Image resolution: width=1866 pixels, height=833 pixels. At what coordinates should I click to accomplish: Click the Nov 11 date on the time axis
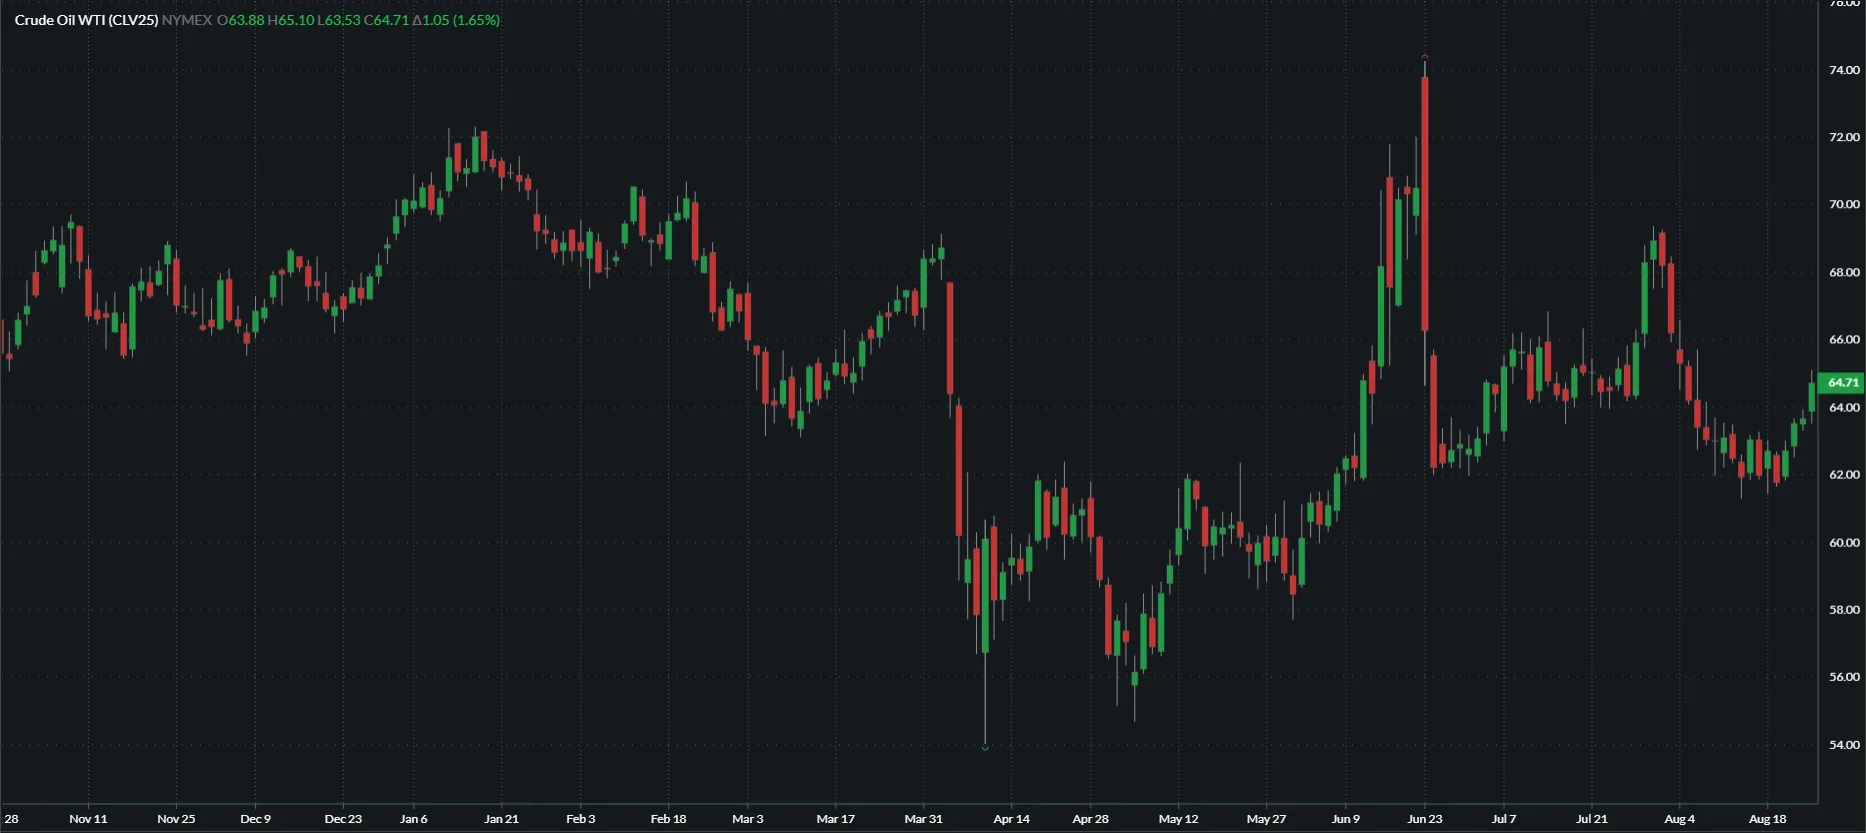point(88,819)
